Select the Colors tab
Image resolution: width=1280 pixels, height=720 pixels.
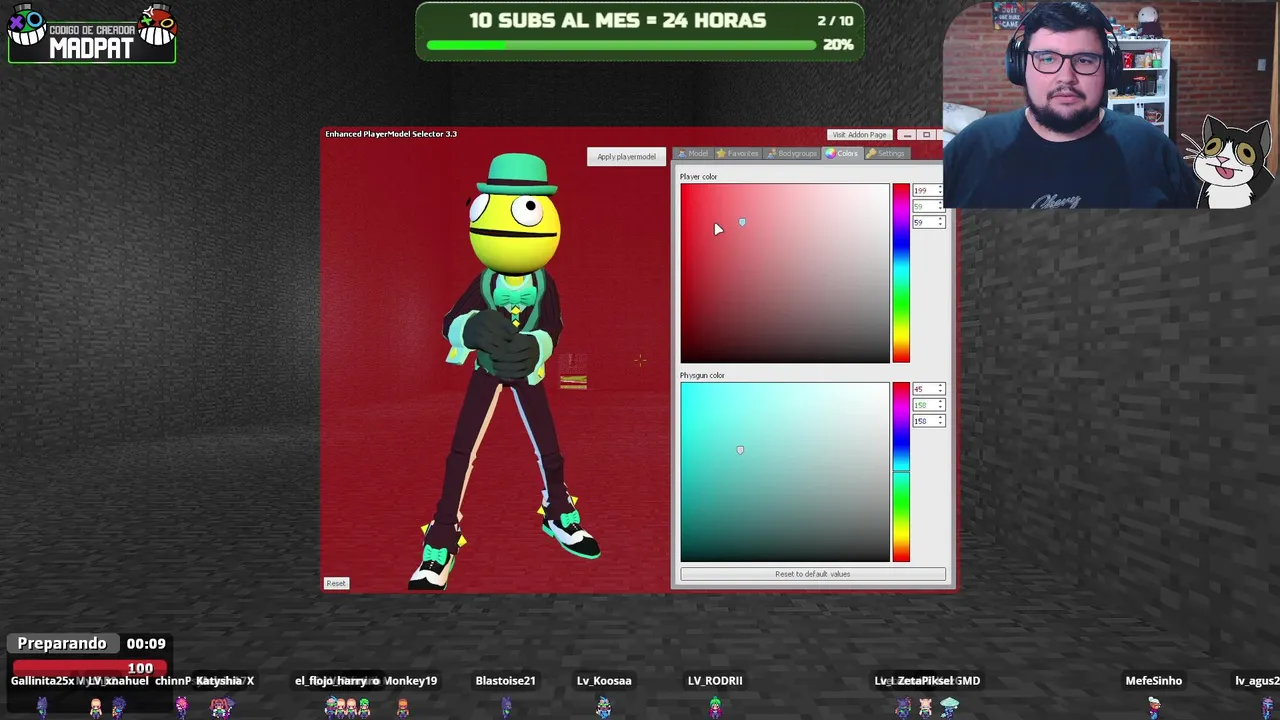pyautogui.click(x=842, y=153)
